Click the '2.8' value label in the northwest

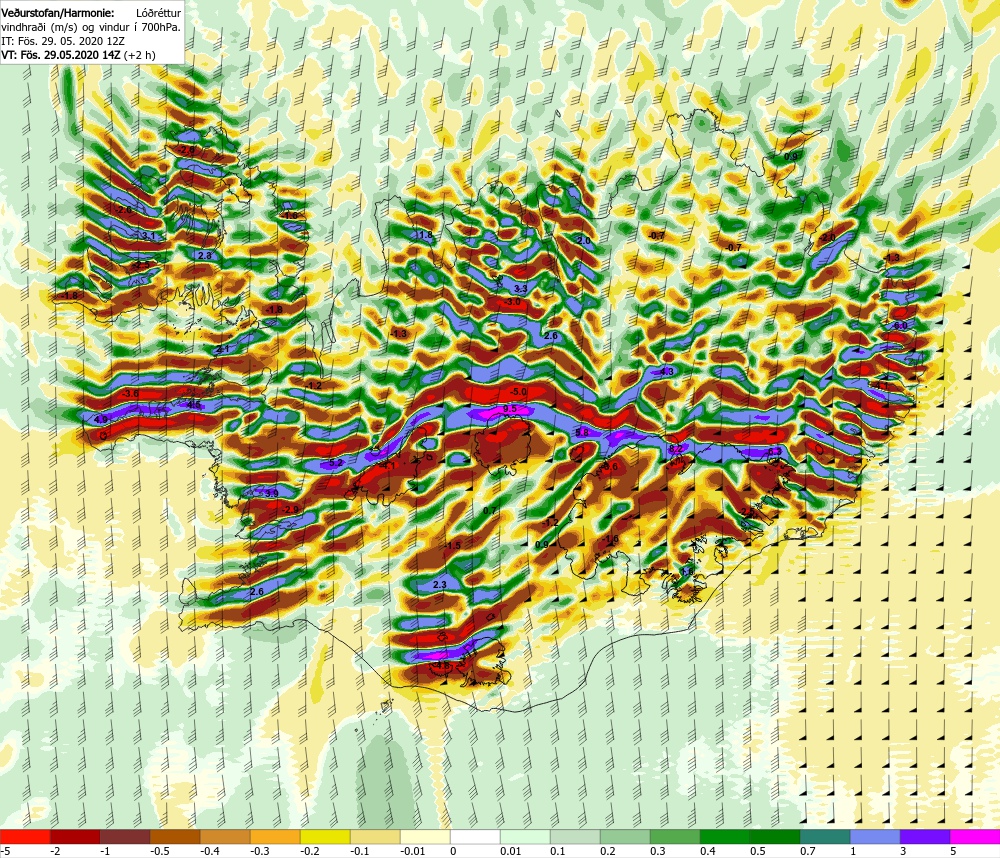205,255
